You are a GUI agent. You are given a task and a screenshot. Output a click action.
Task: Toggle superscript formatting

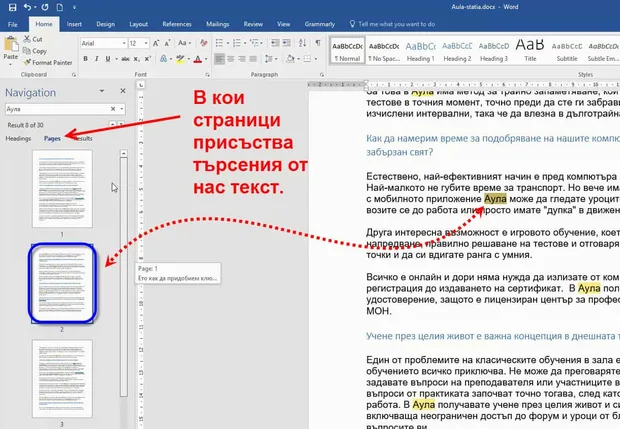147,59
